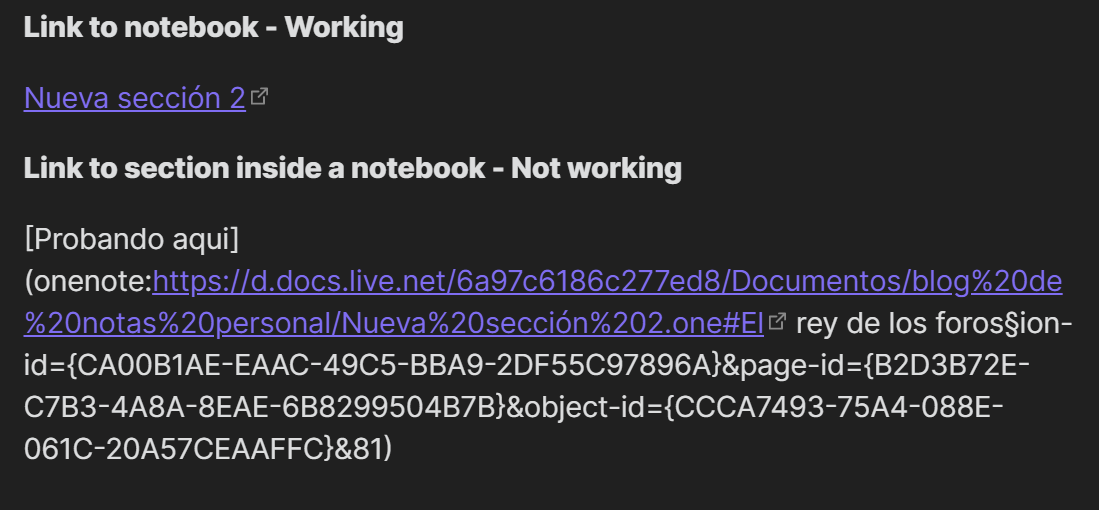This screenshot has height=510, width=1099.
Task: Click the "Link to notebook" heading
Action: click(141, 27)
